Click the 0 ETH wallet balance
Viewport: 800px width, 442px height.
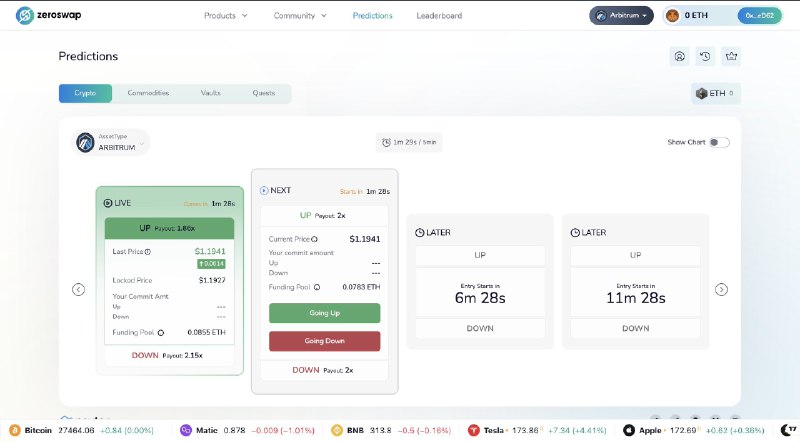[x=696, y=16]
